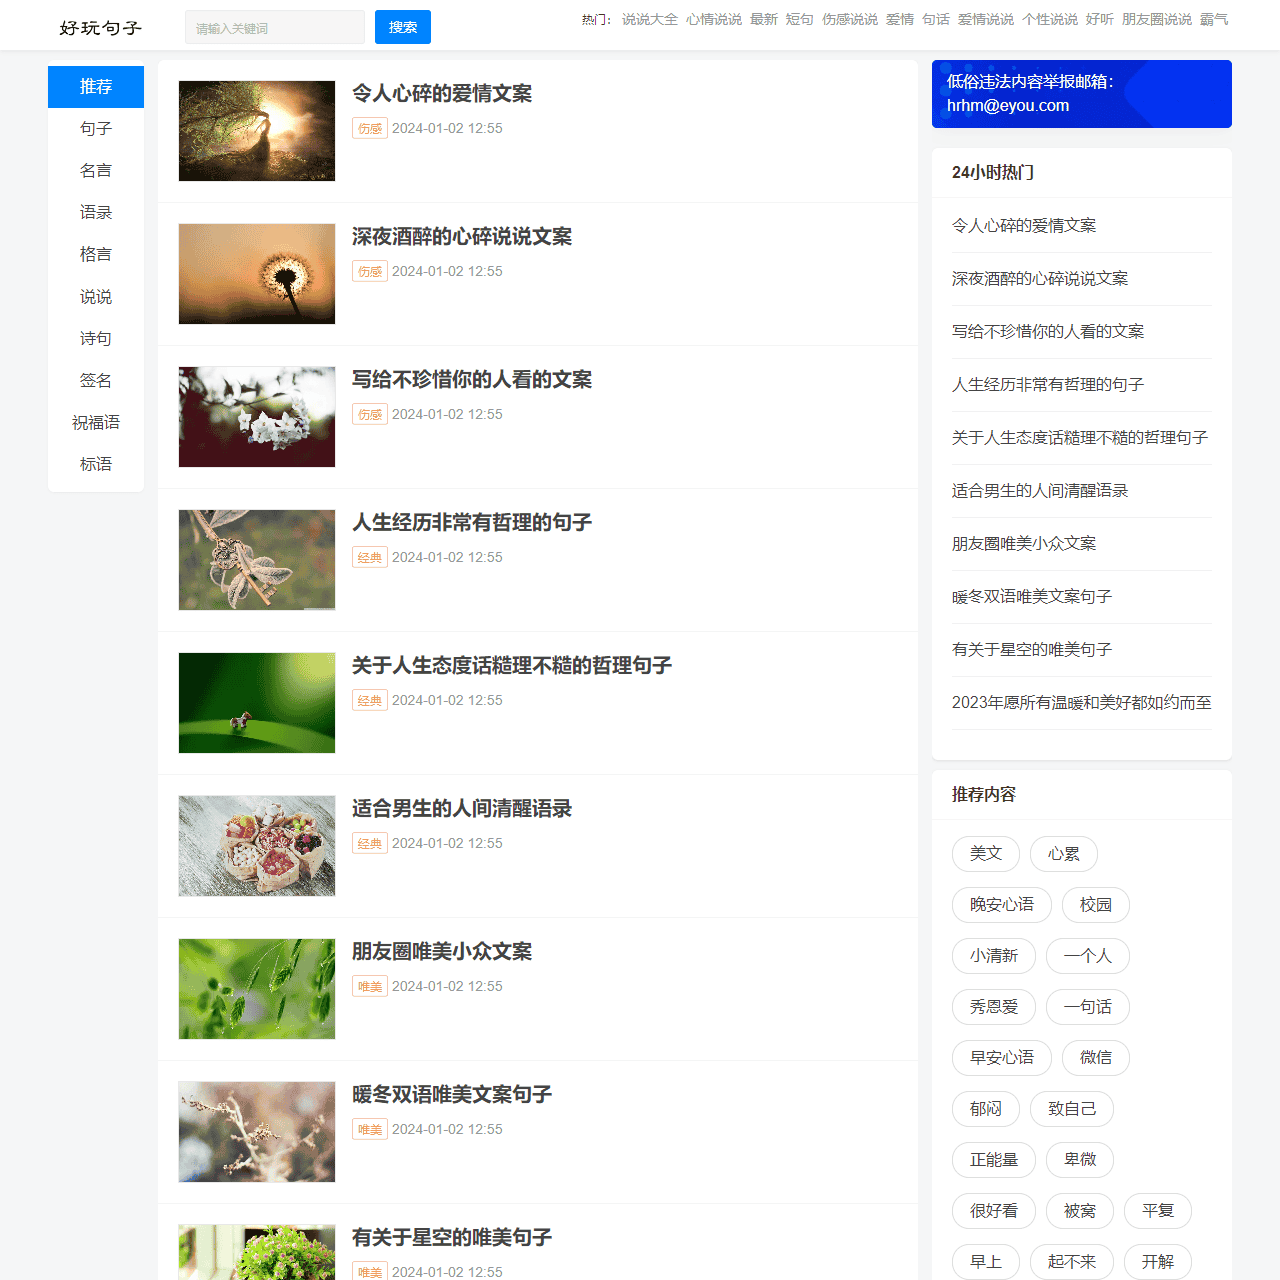Open article 深夜酒醉的心碎说说文案
The height and width of the screenshot is (1280, 1280).
point(461,237)
